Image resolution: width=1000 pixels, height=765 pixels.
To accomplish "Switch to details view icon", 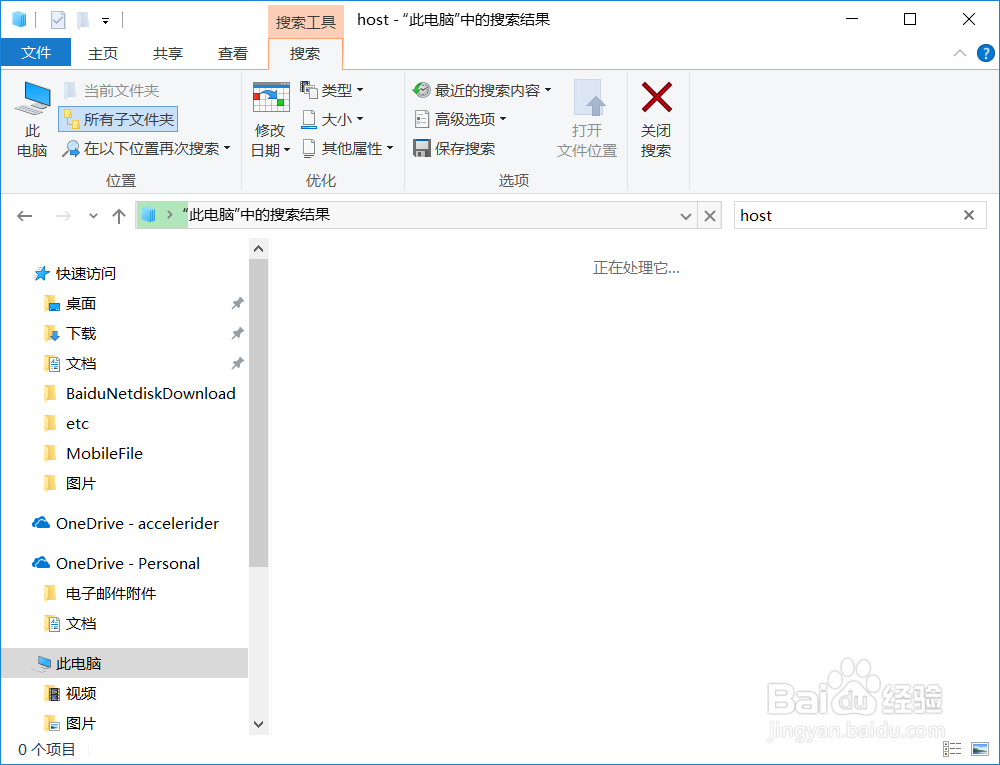I will [952, 749].
